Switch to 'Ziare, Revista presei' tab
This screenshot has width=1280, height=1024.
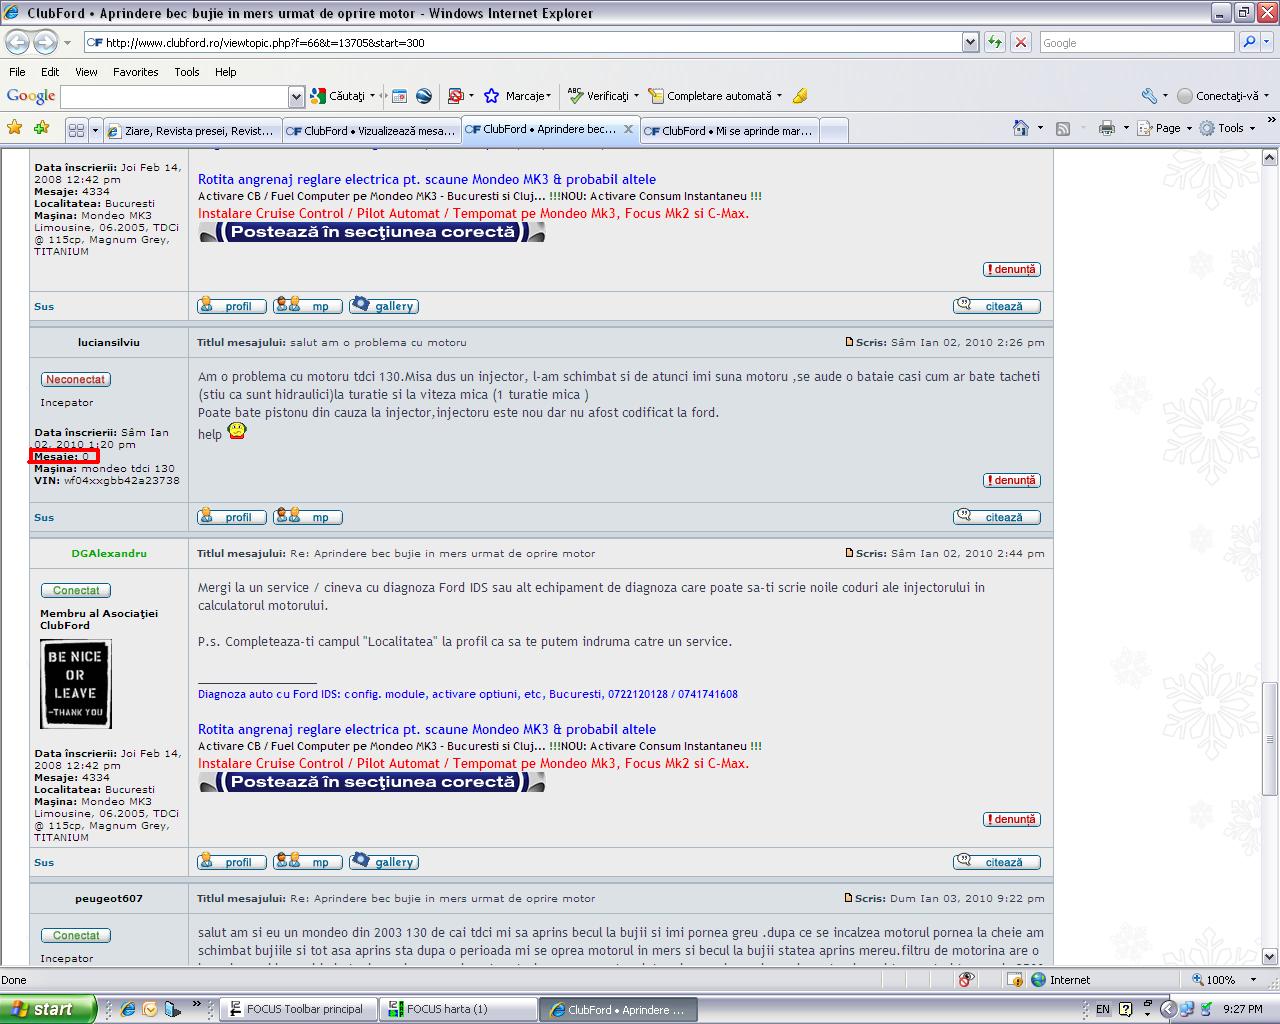pyautogui.click(x=190, y=131)
